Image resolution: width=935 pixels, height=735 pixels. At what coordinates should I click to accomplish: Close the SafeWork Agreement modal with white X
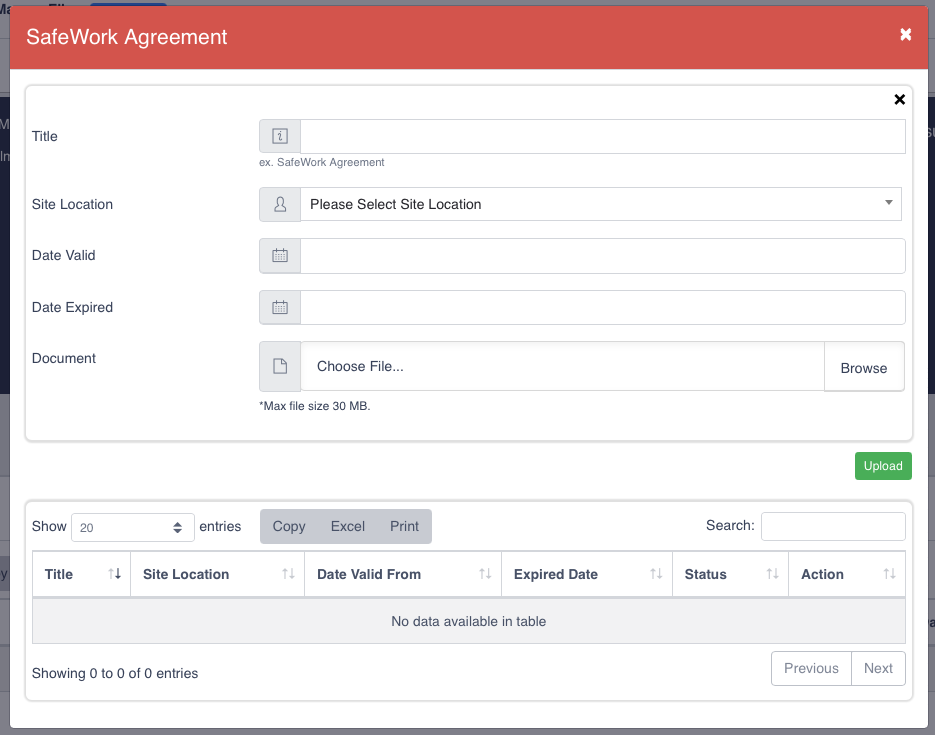point(905,35)
